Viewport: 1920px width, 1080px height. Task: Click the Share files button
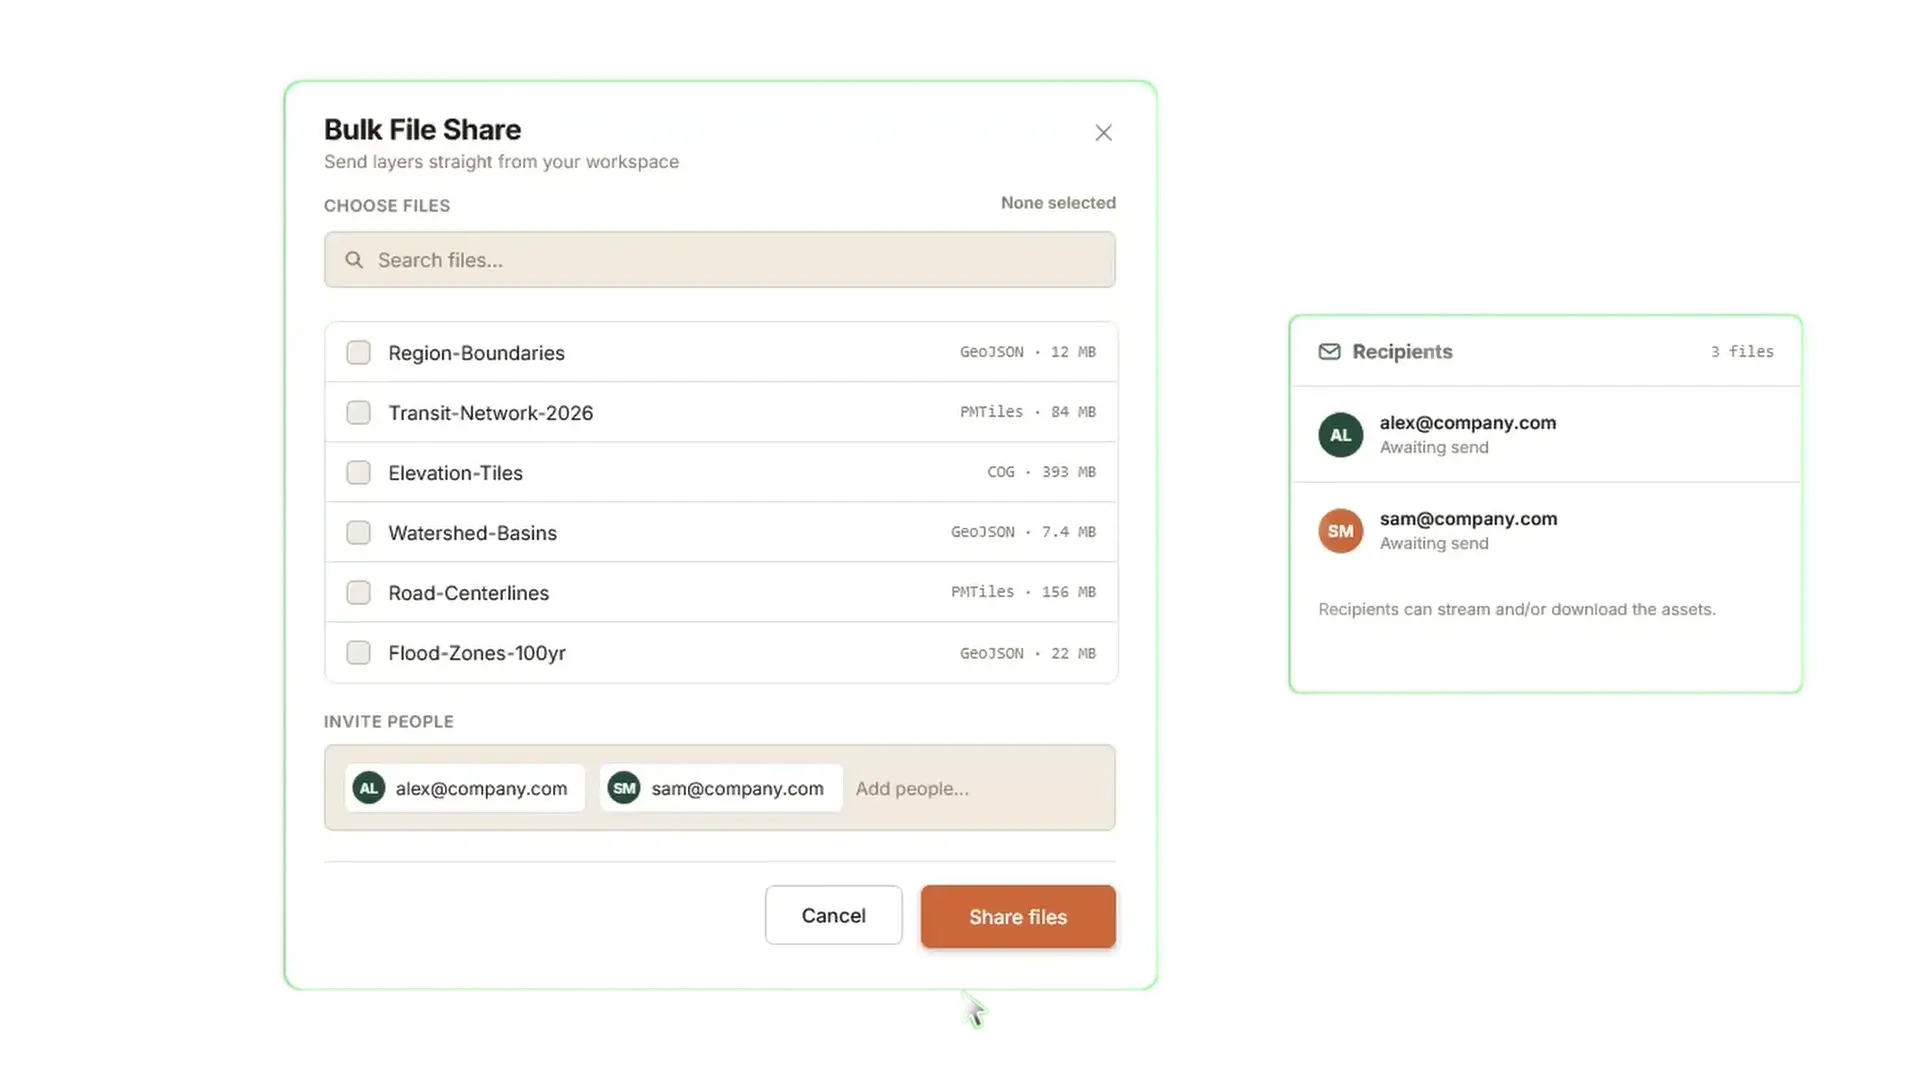click(x=1018, y=916)
